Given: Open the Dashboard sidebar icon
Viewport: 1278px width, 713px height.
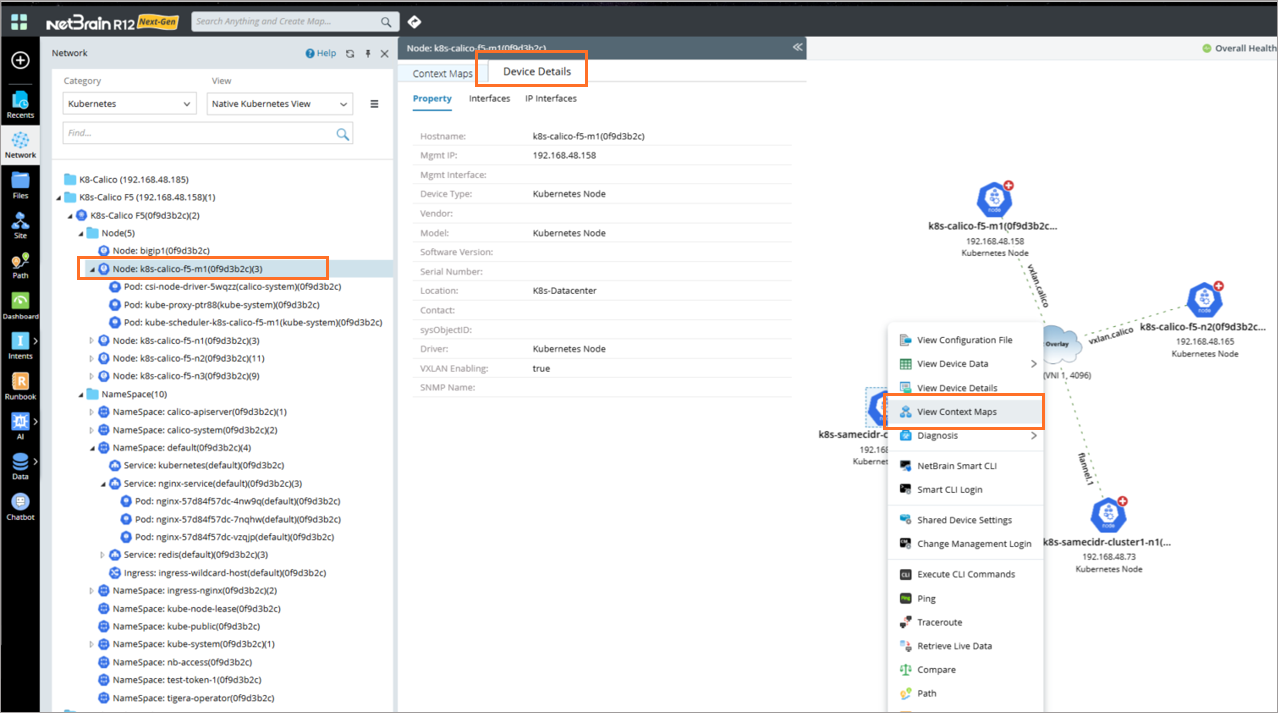Looking at the screenshot, I should (x=20, y=304).
